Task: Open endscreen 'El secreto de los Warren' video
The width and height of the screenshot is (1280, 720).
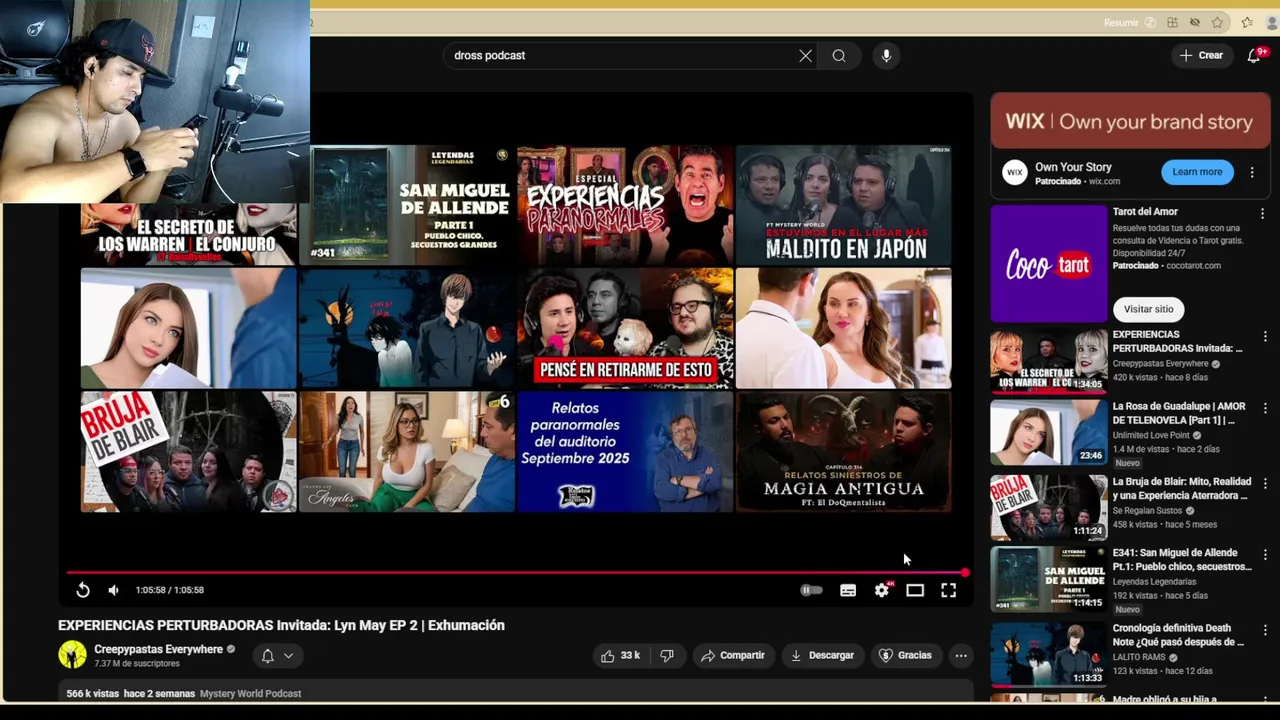Action: [189, 234]
